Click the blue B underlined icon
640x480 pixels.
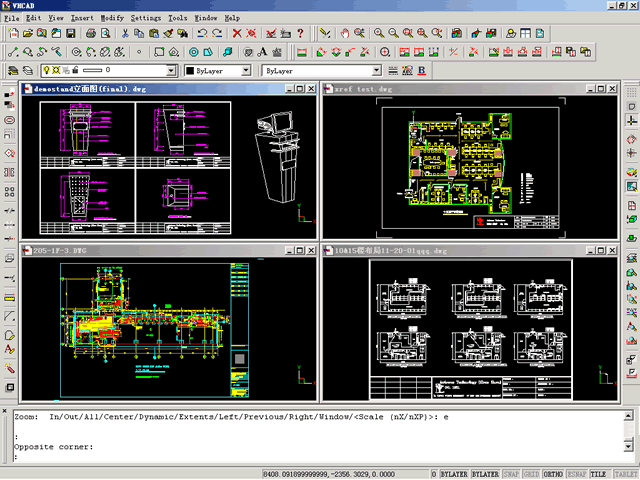pyautogui.click(x=422, y=71)
